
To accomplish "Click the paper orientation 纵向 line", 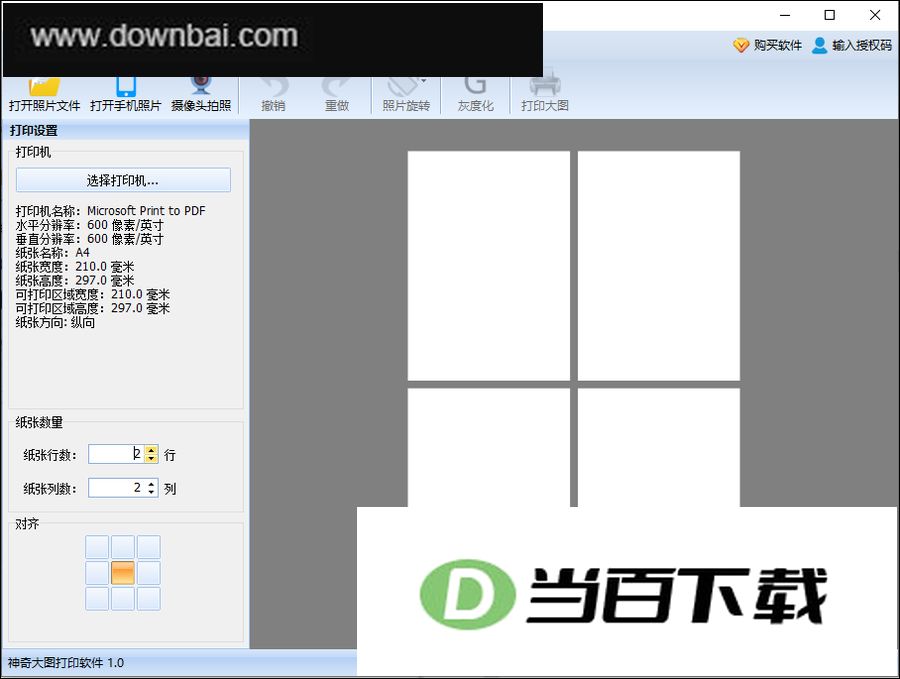I will (x=55, y=322).
